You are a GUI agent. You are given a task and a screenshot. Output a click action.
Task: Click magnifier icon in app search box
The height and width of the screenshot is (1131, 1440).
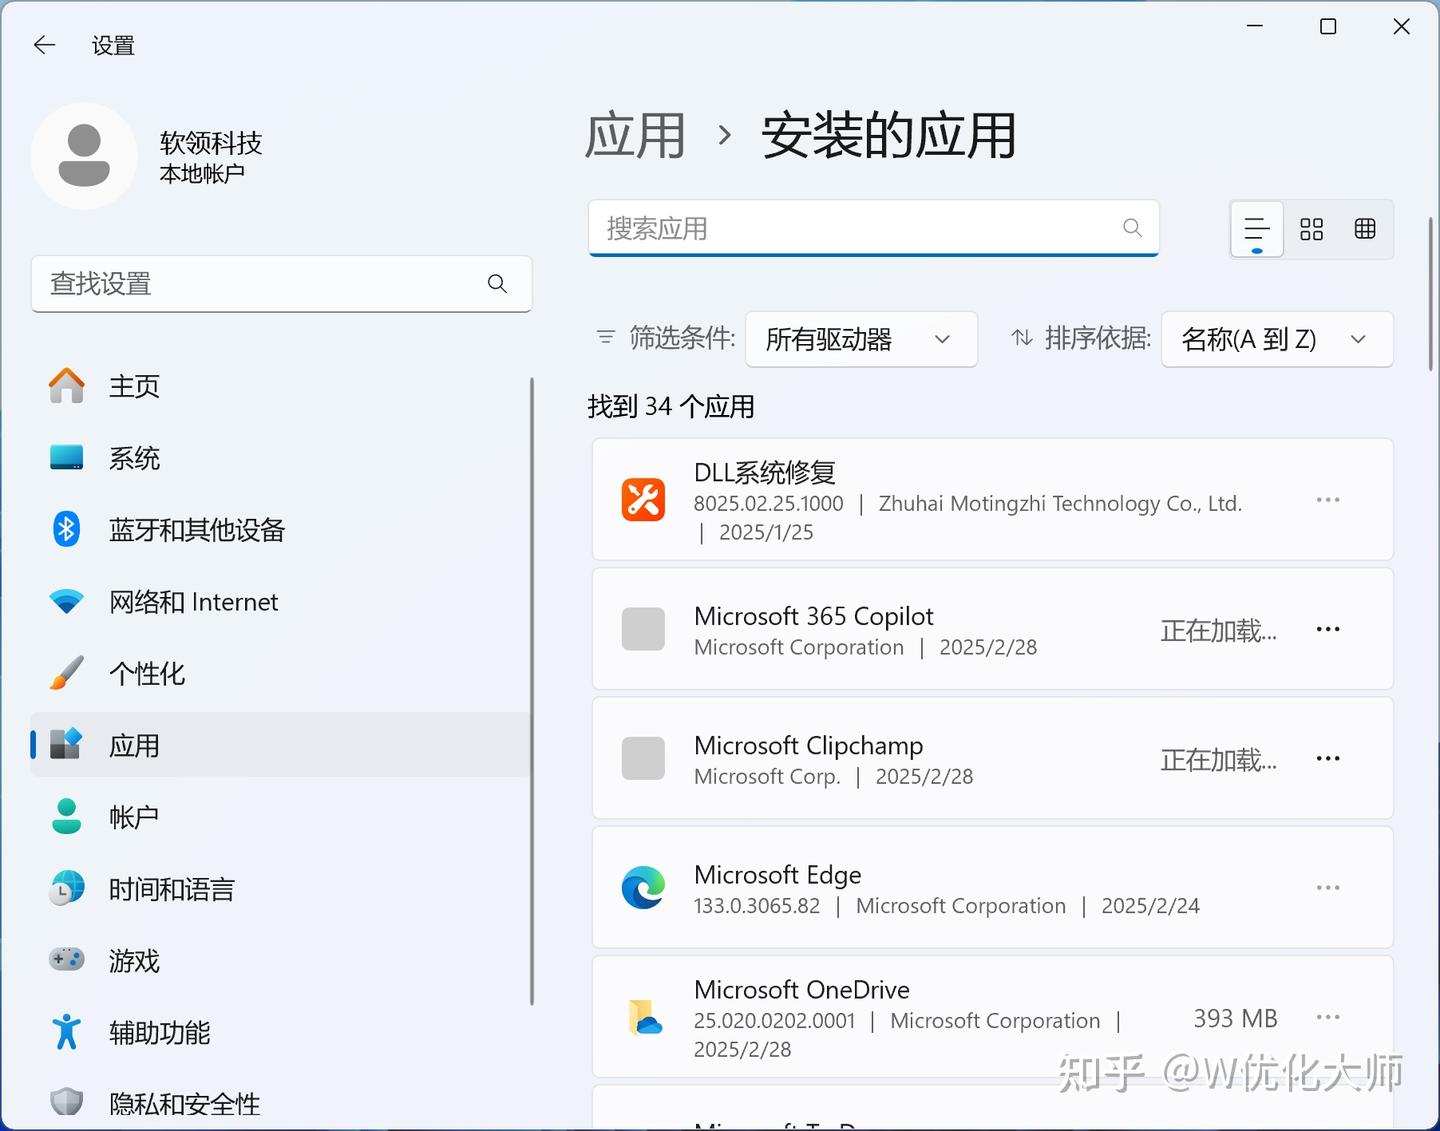pos(1132,228)
